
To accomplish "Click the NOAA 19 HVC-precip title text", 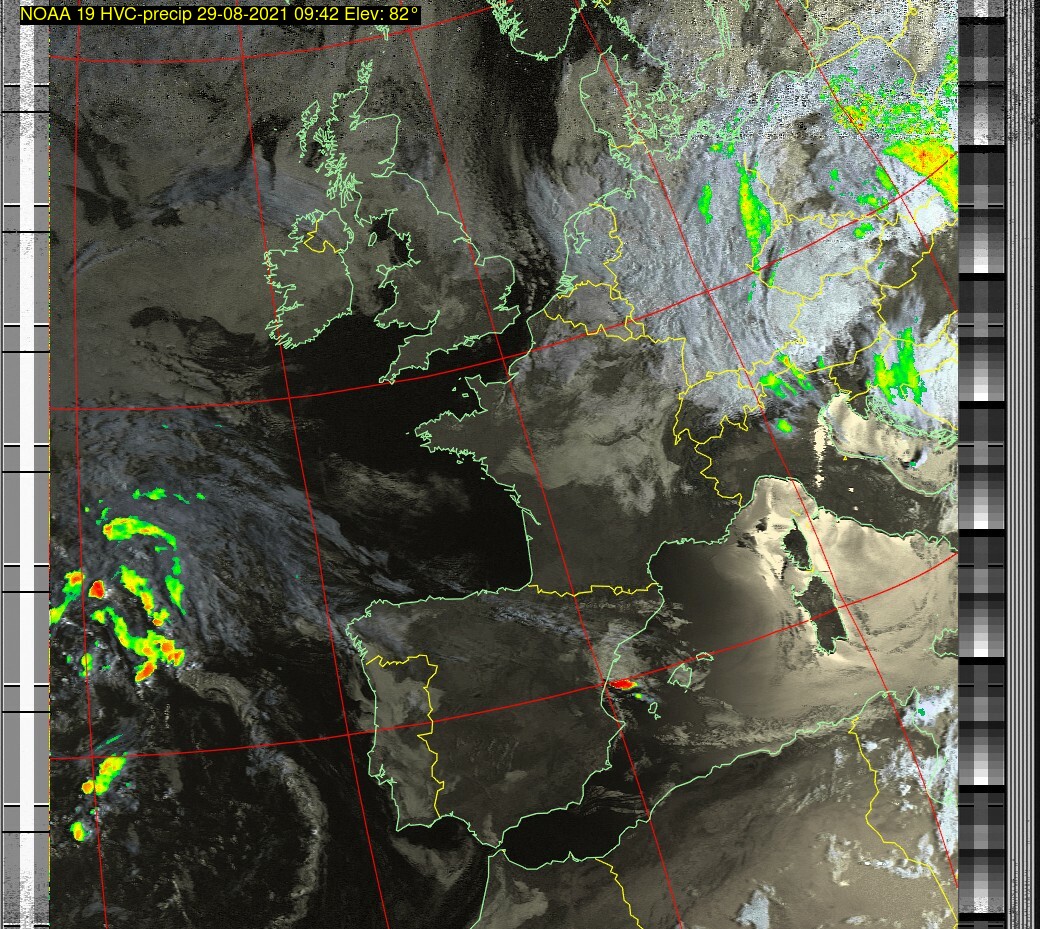I will tap(212, 13).
